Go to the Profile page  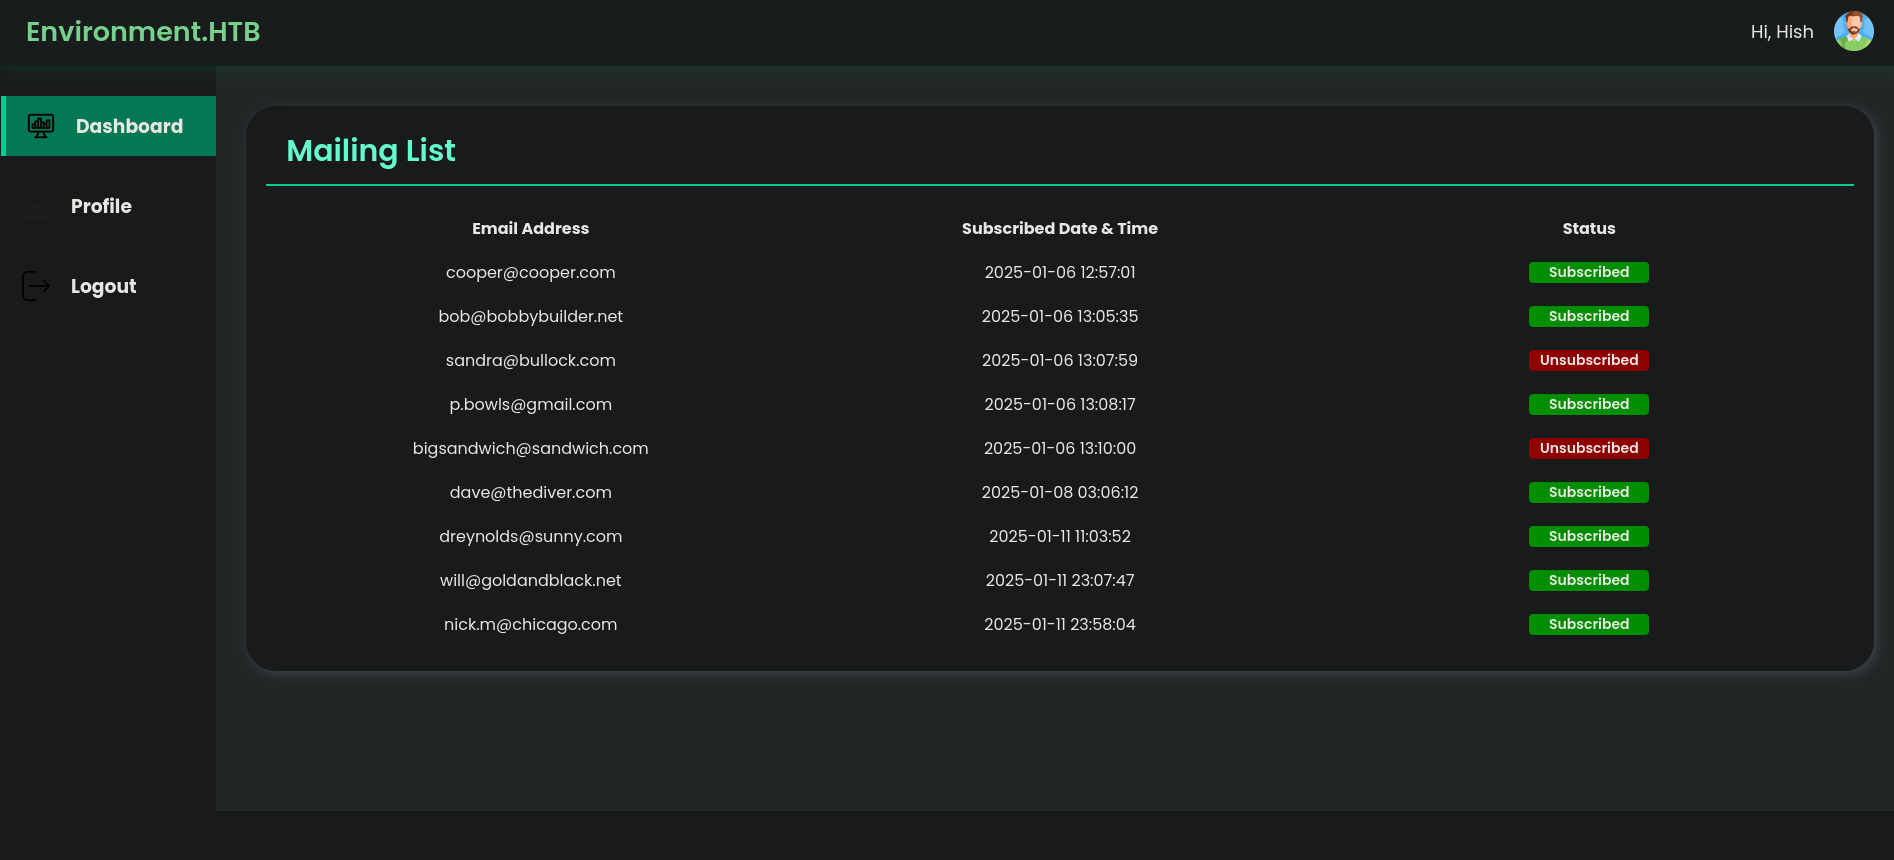click(101, 206)
